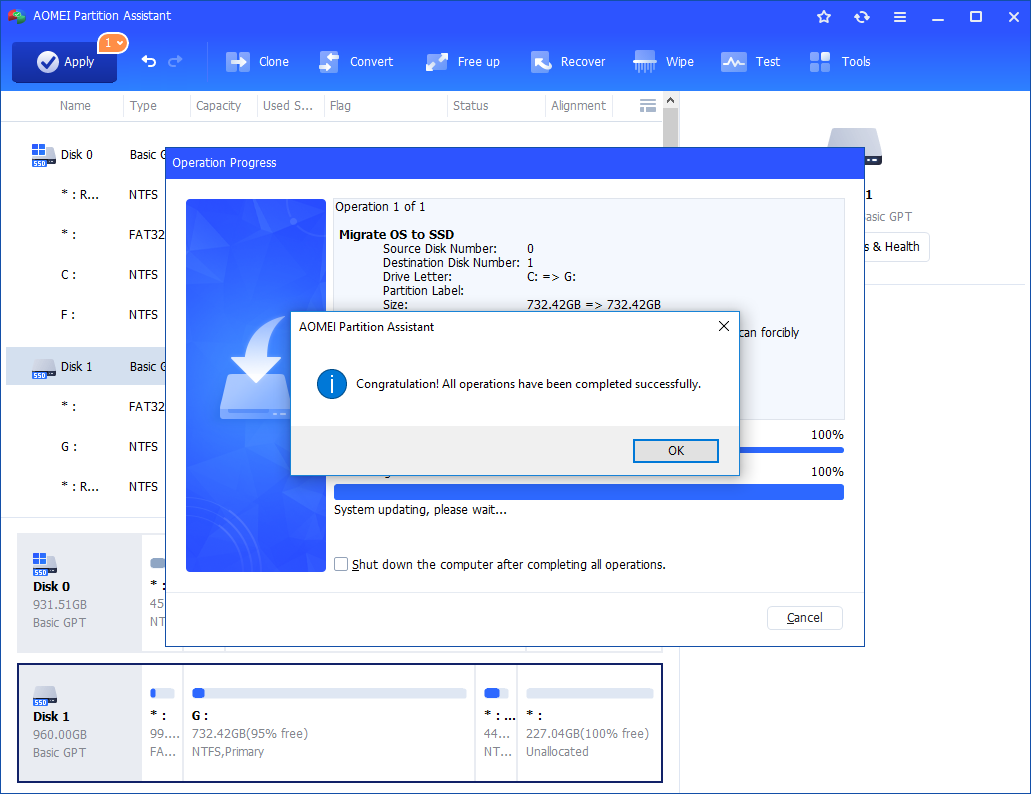Select the 99MB FAT partition block on Disk 1
1031x794 pixels.
coord(162,723)
